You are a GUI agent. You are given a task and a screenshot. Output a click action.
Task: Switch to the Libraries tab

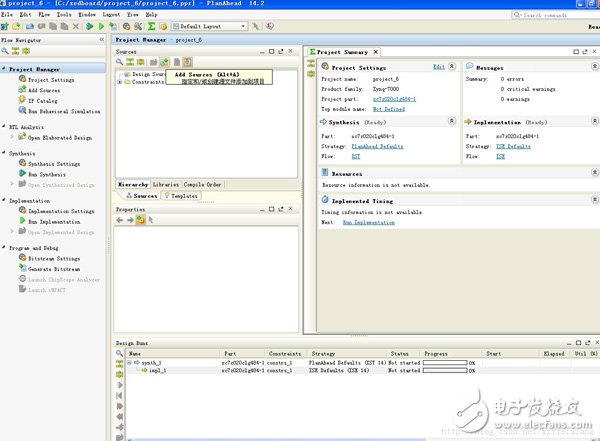[166, 184]
